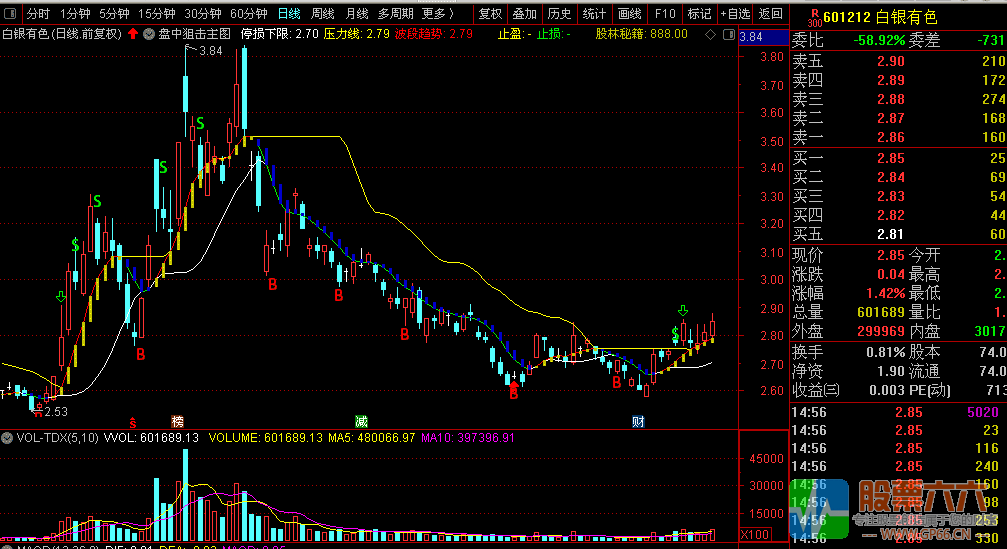
Task: Click the 卖三 row price 2.88
Action: coord(891,100)
